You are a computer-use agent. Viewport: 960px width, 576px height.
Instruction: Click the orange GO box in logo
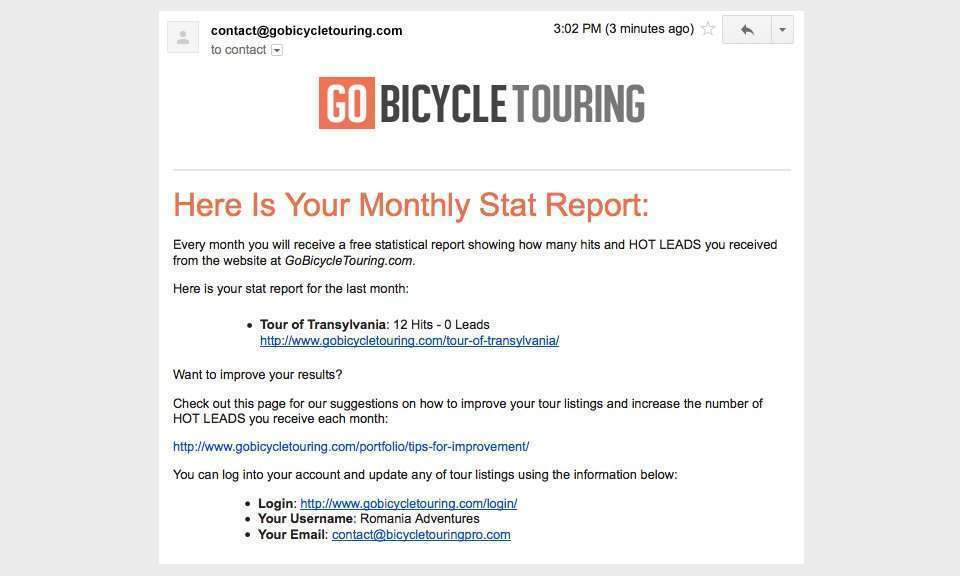tap(347, 103)
